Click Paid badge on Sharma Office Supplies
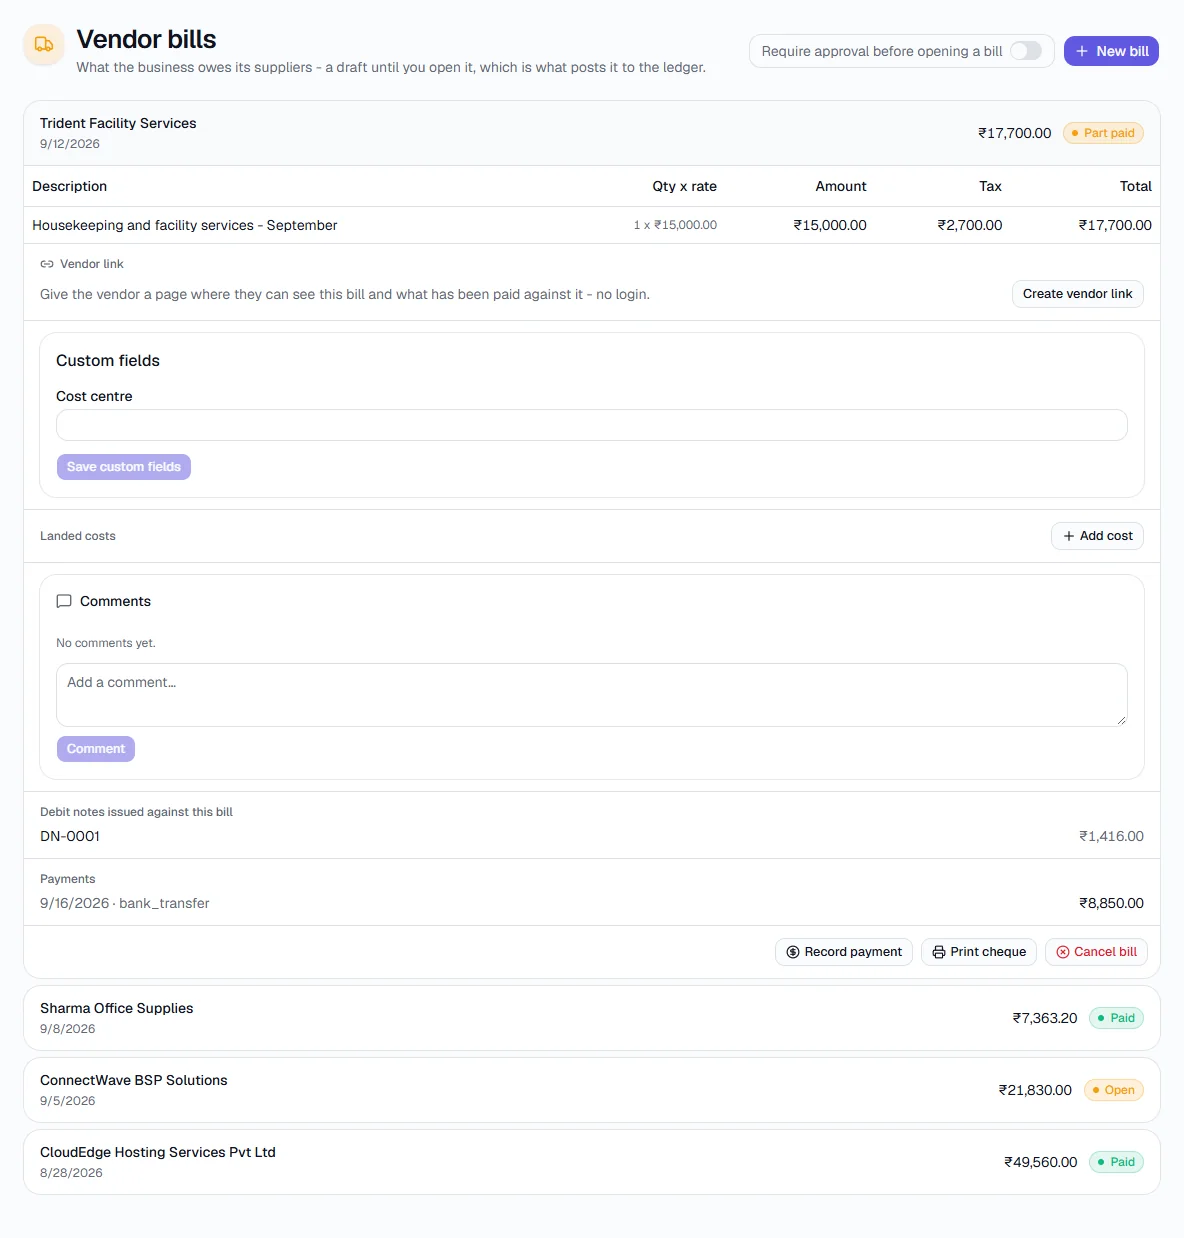 (x=1116, y=1018)
